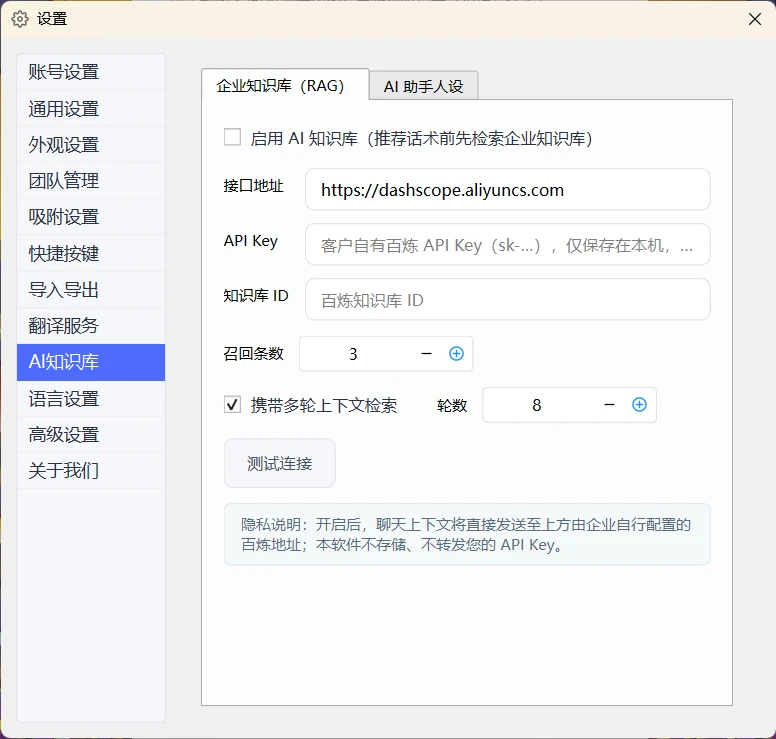Go to 外观设置 section

[x=91, y=145]
